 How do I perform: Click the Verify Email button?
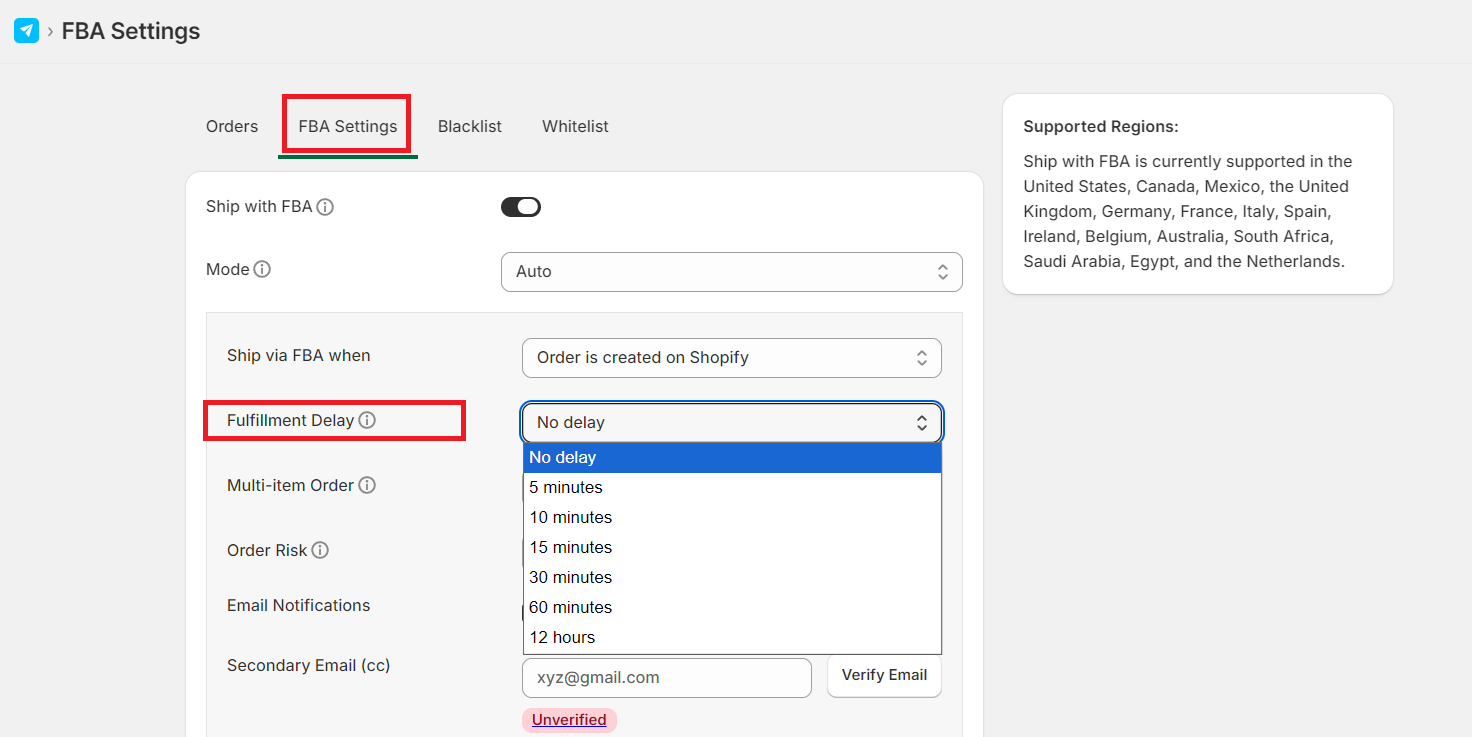884,676
